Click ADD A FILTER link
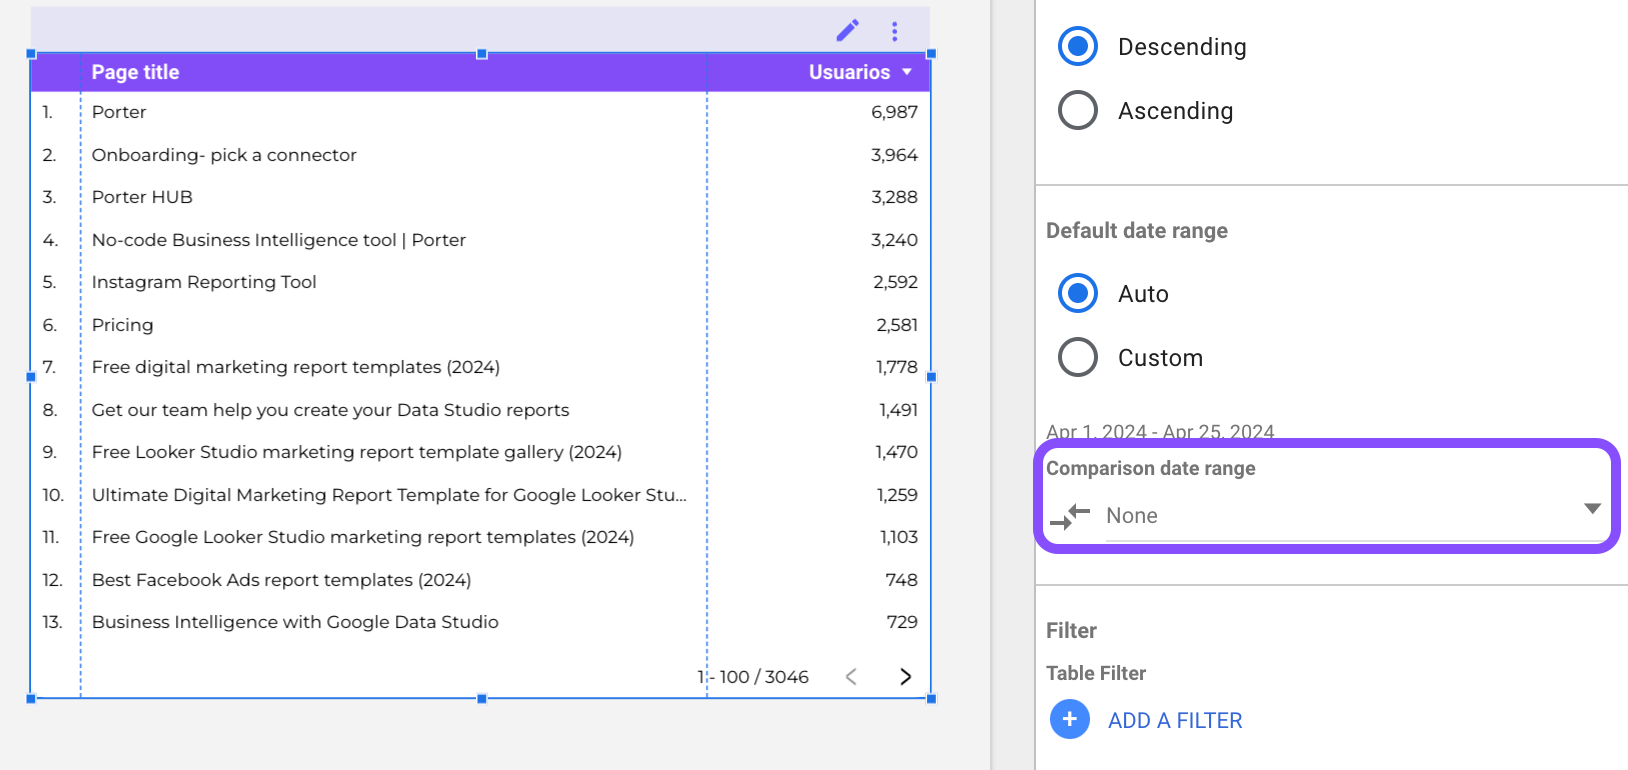 click(x=1175, y=720)
